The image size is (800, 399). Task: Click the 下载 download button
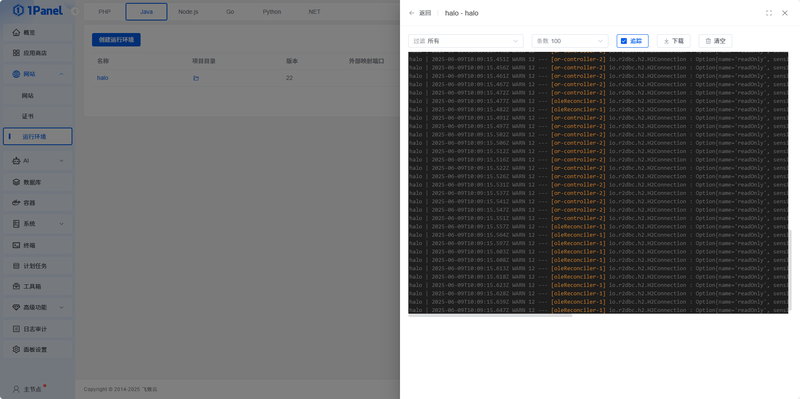(x=673, y=41)
